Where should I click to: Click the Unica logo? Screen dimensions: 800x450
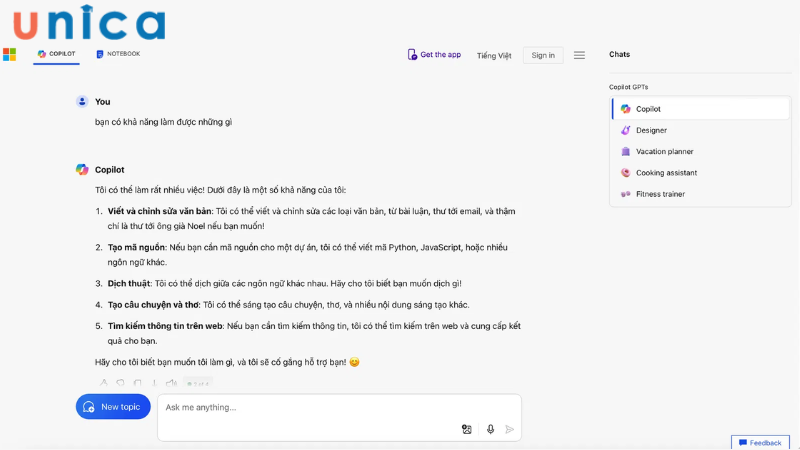point(90,22)
